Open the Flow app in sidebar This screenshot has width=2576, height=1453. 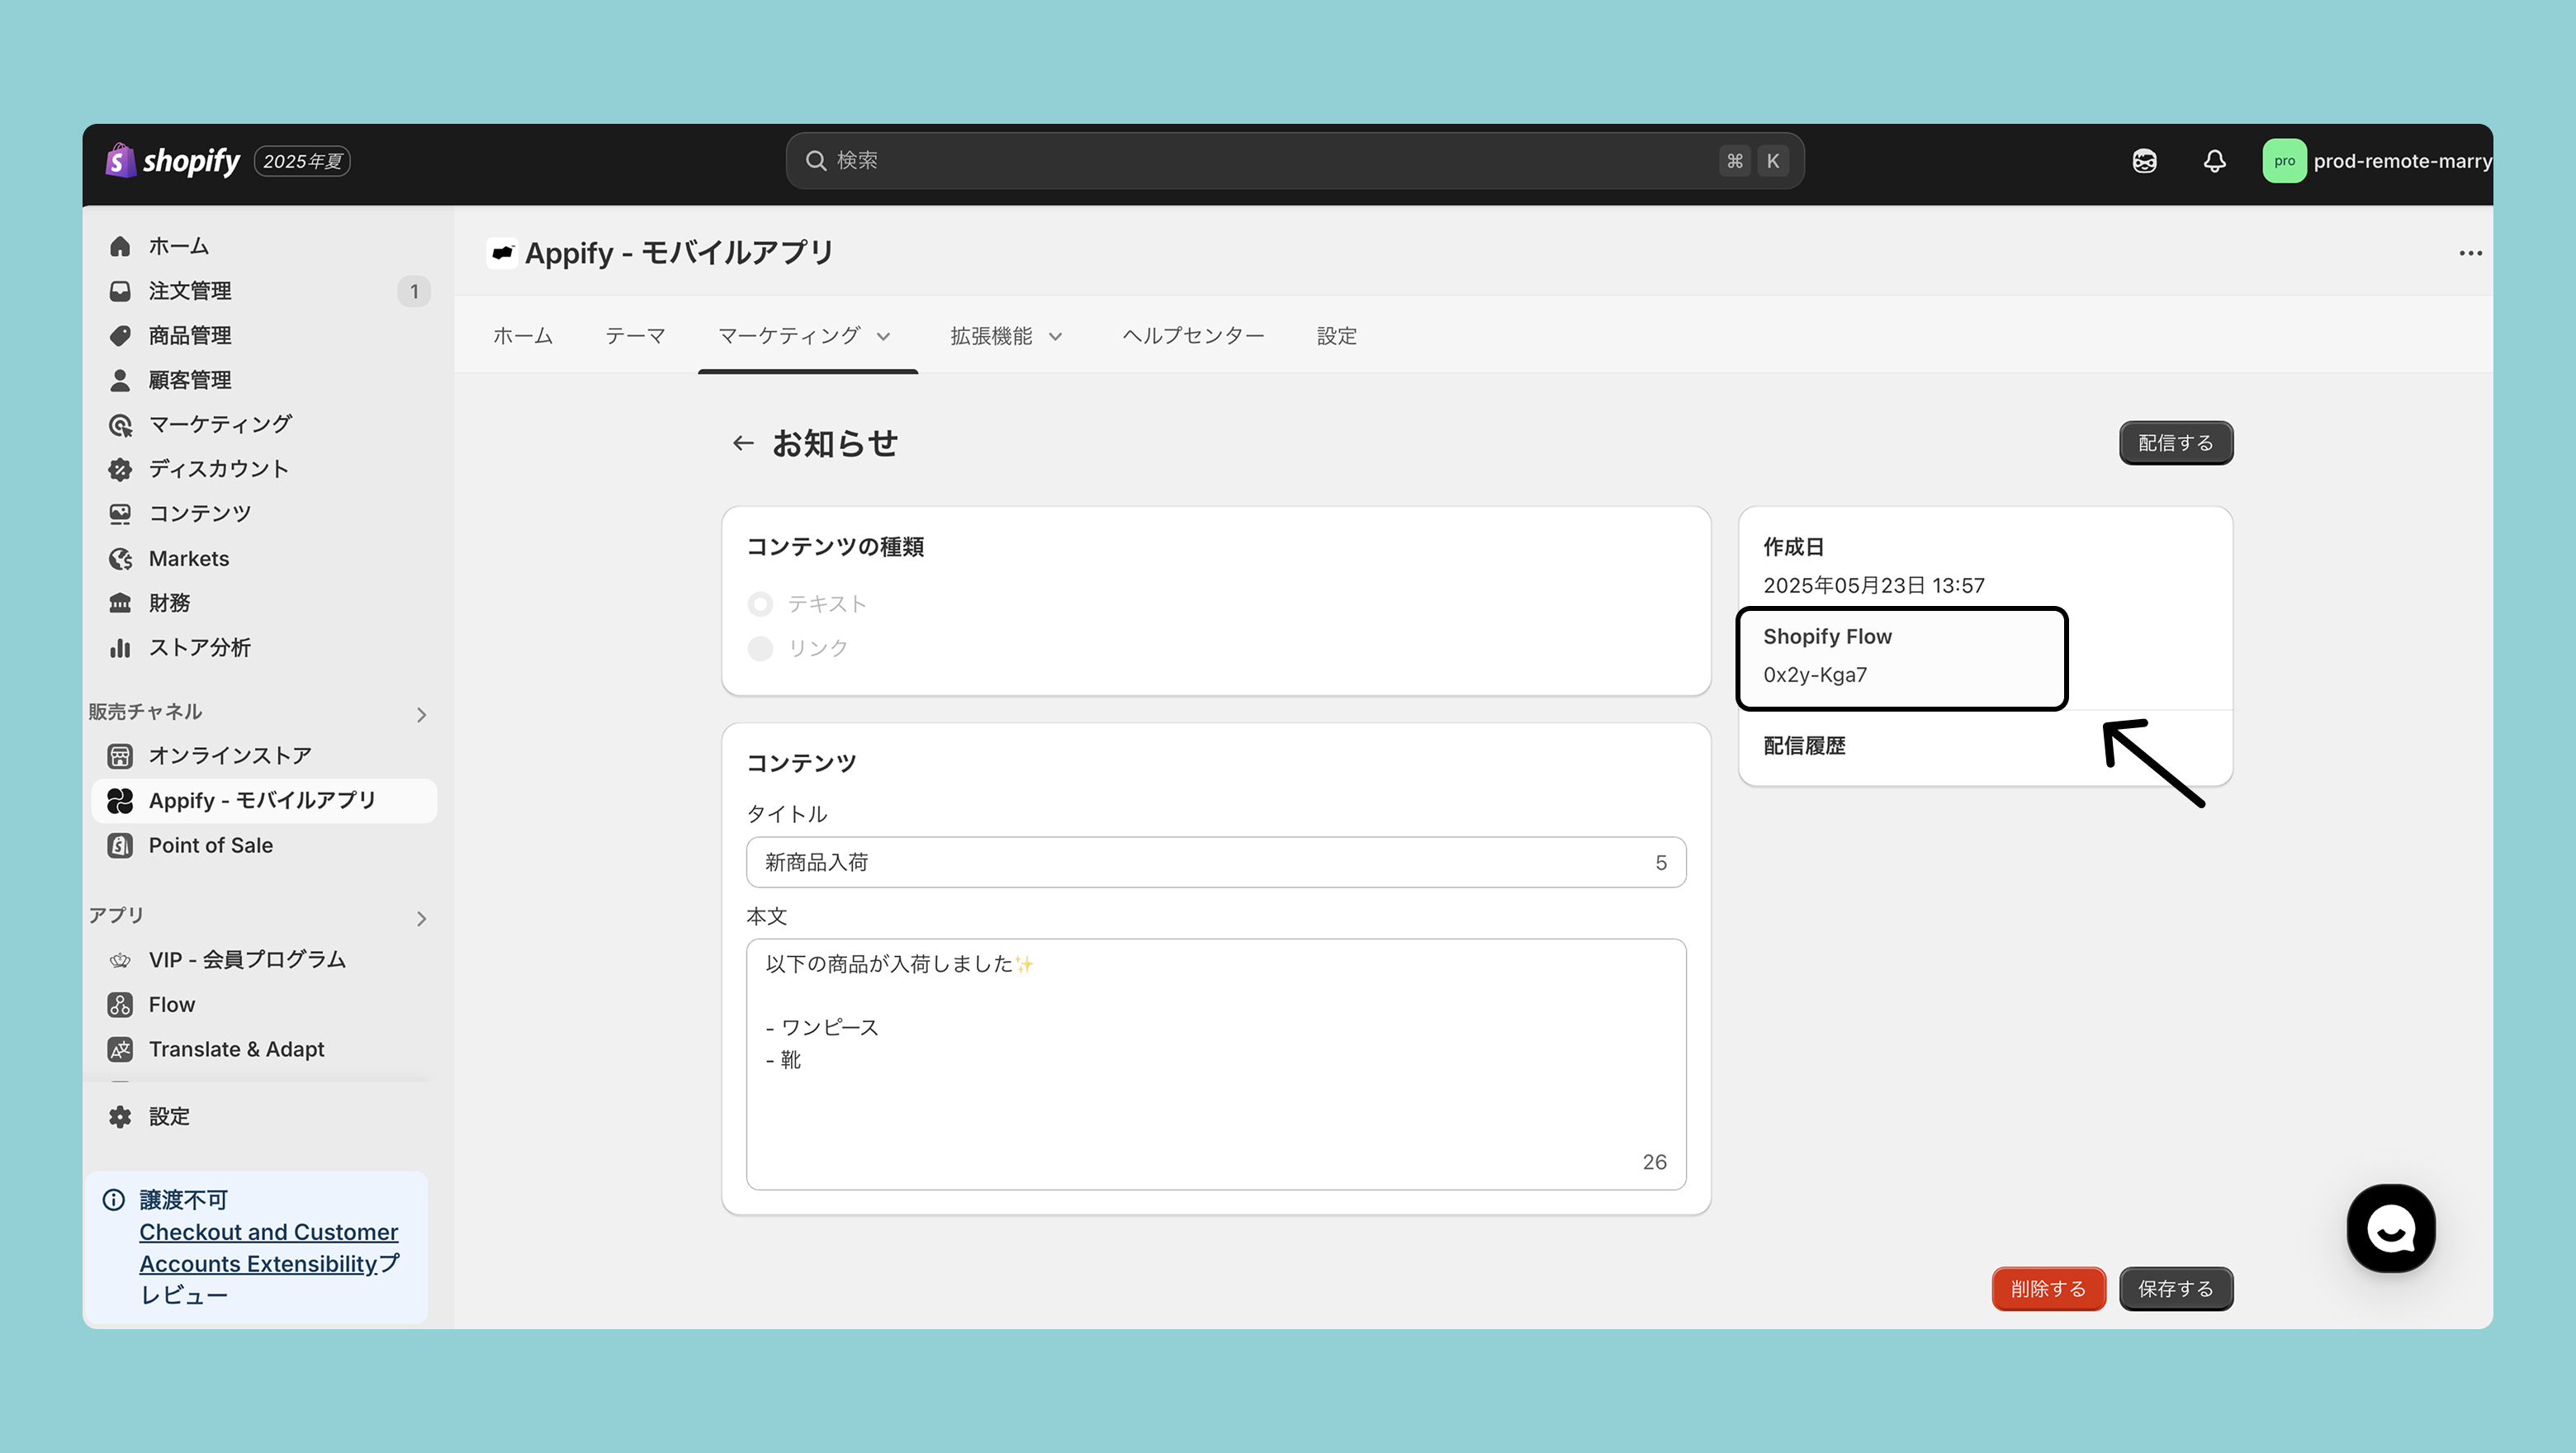pyautogui.click(x=171, y=1004)
